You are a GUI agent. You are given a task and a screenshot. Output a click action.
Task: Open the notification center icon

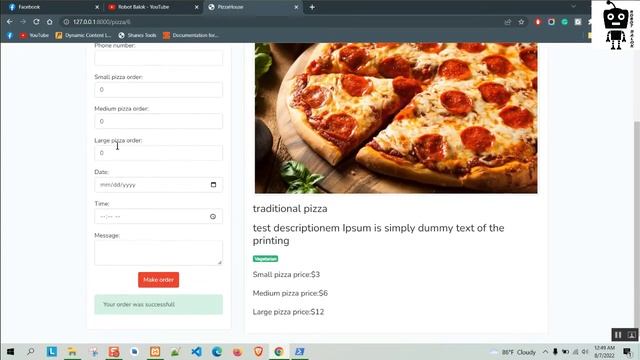point(627,352)
